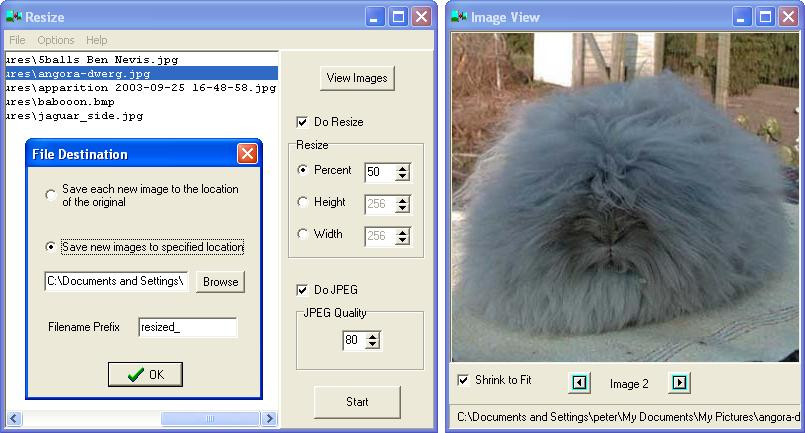Click the Width spinner down arrow
Viewport: 805px width, 433px height.
[402, 240]
